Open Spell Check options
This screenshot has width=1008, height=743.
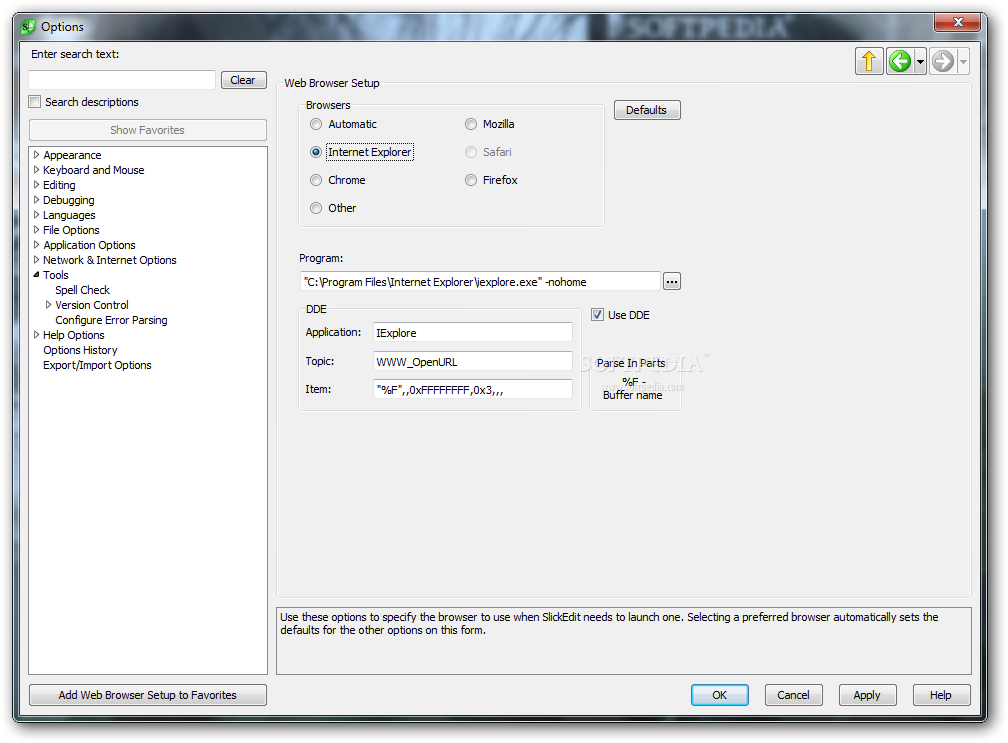(x=82, y=290)
